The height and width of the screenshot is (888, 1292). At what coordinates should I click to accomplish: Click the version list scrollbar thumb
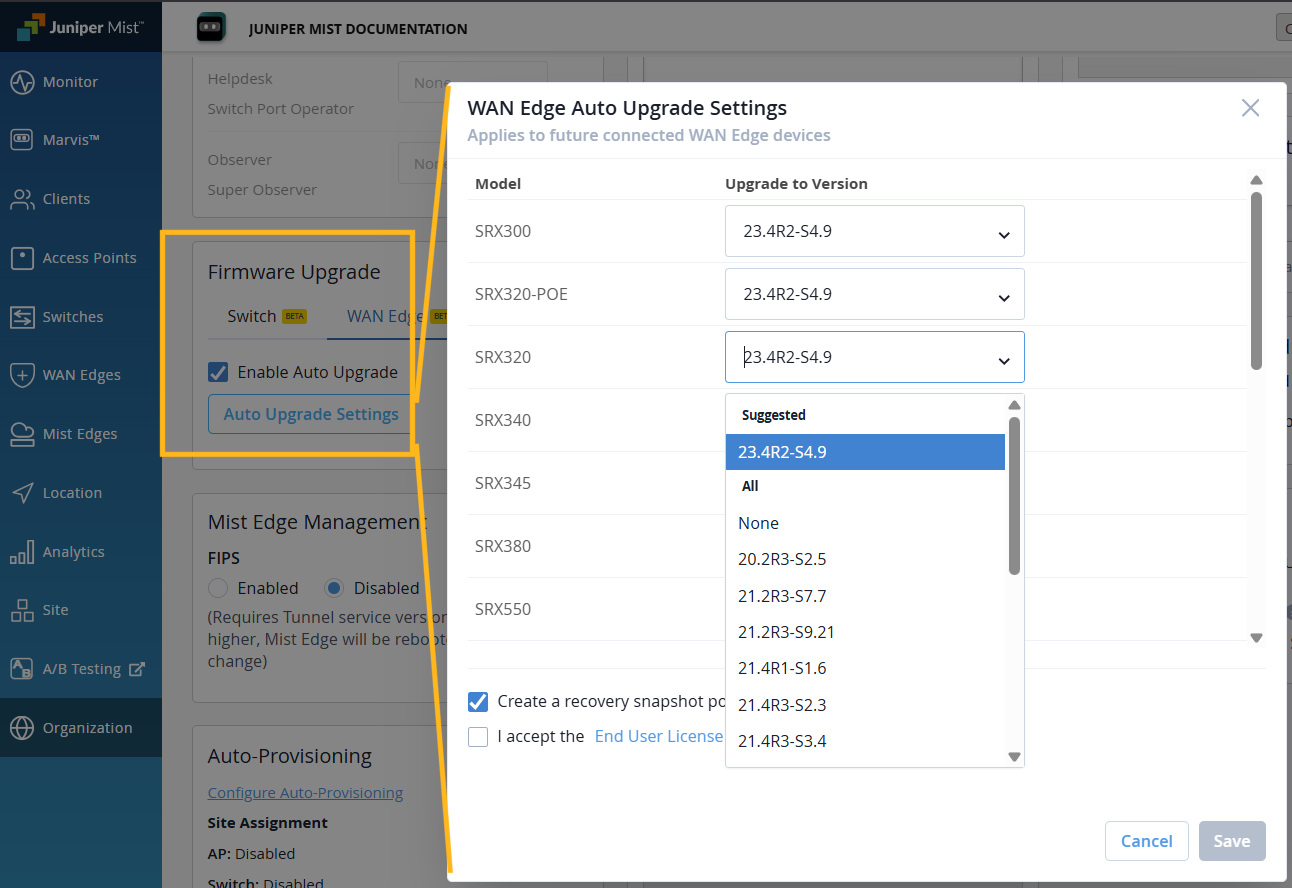(x=1014, y=495)
